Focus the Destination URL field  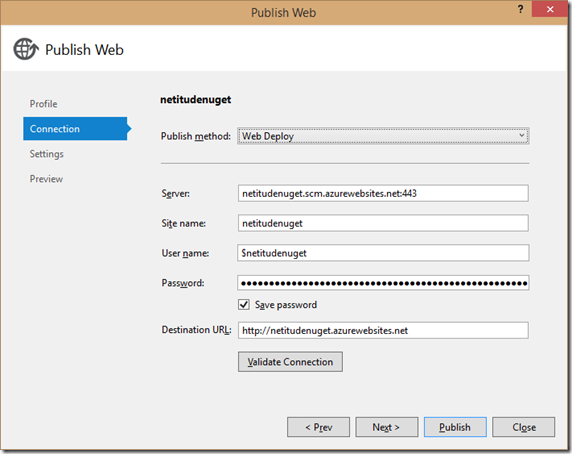tap(383, 330)
